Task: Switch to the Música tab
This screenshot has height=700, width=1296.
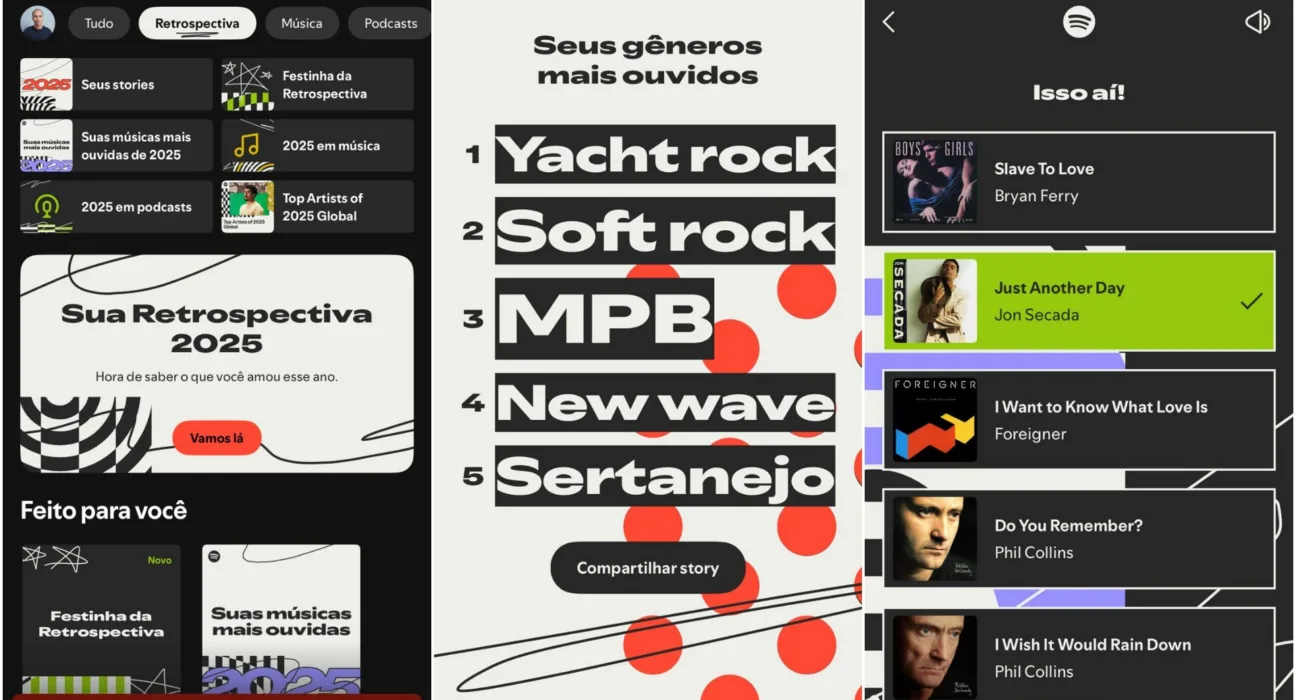Action: point(302,22)
